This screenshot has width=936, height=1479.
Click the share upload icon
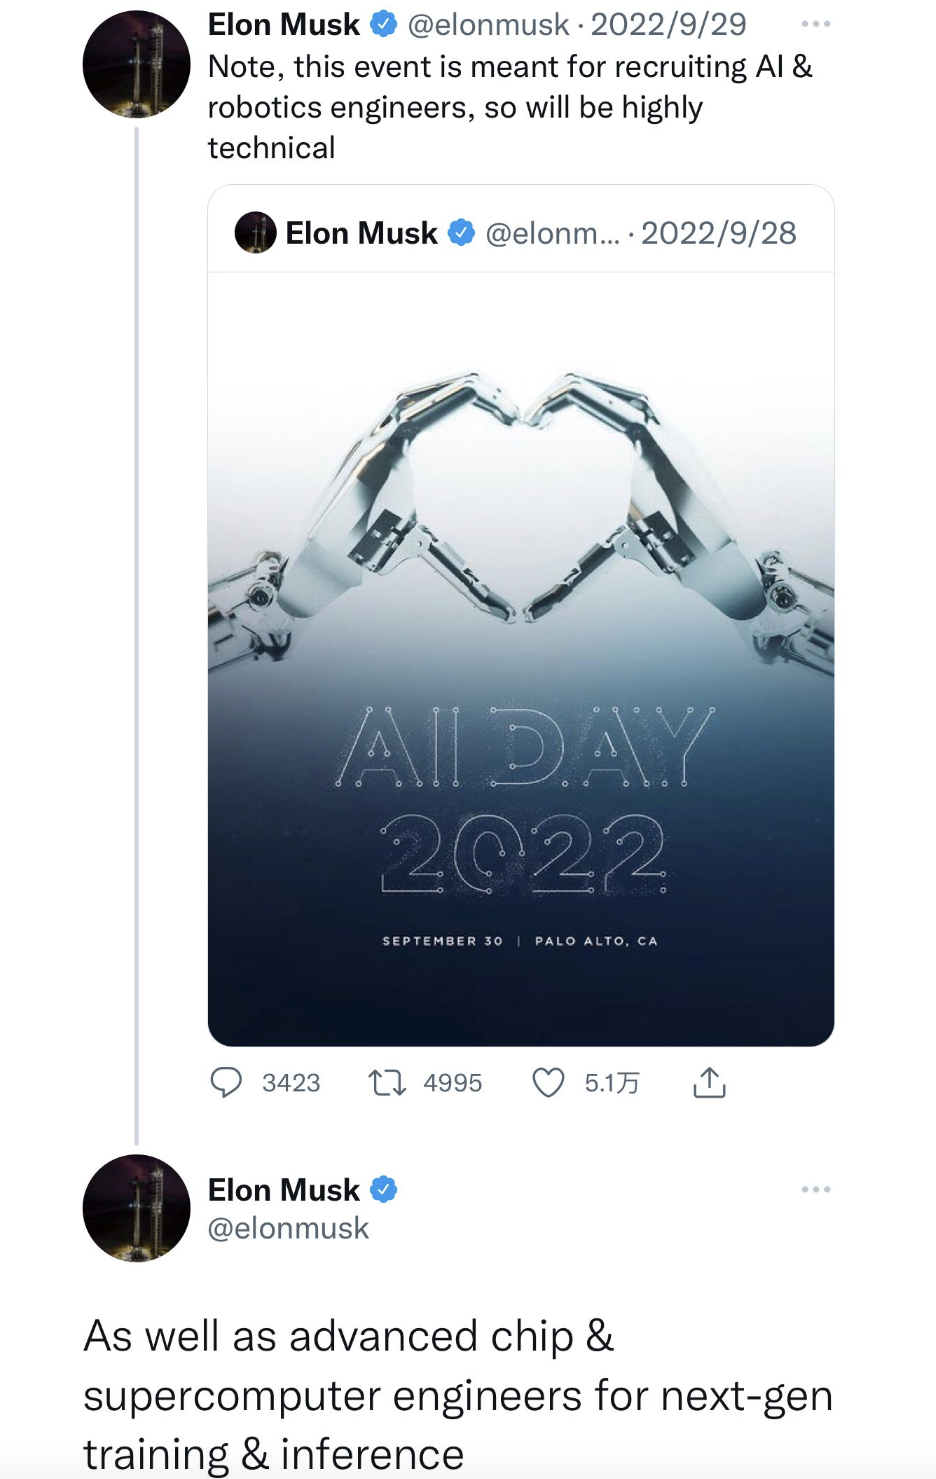pos(709,1083)
